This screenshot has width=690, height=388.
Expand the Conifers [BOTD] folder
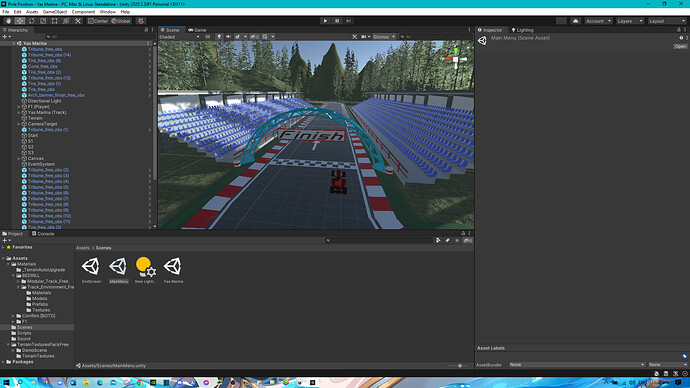click(x=13, y=316)
